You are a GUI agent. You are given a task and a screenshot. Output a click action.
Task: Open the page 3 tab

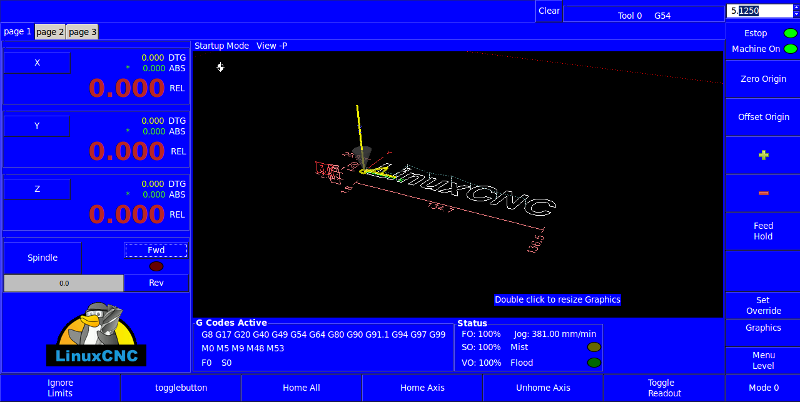tap(82, 32)
